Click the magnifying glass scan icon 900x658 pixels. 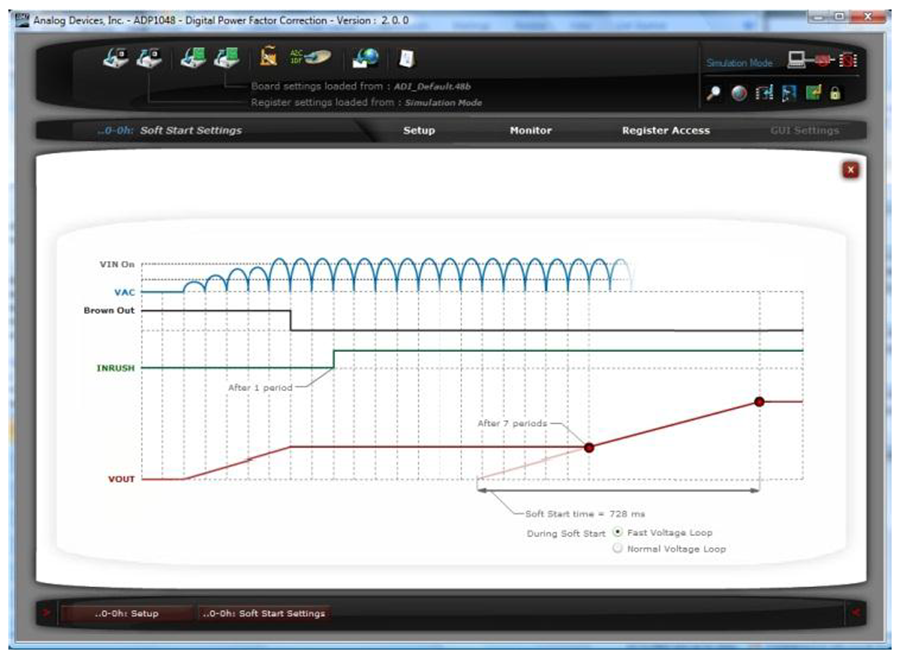point(713,93)
